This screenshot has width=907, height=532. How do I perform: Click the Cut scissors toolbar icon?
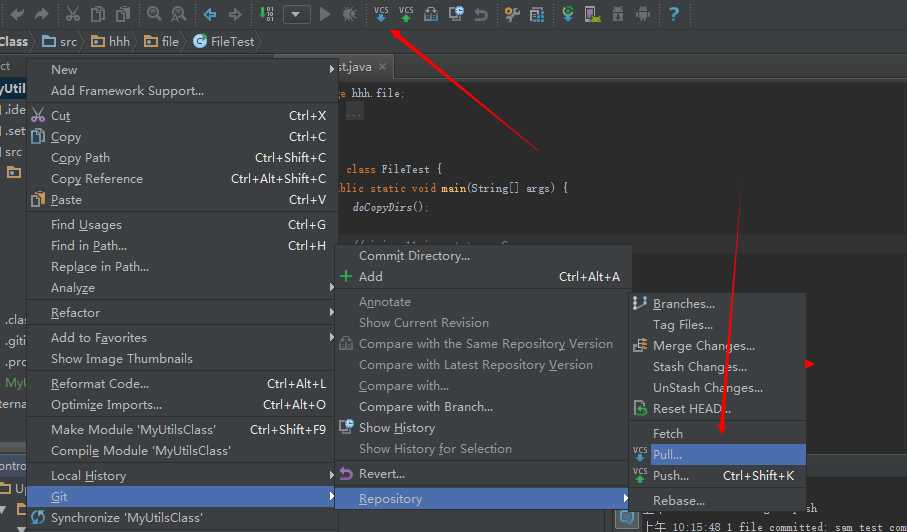(72, 14)
